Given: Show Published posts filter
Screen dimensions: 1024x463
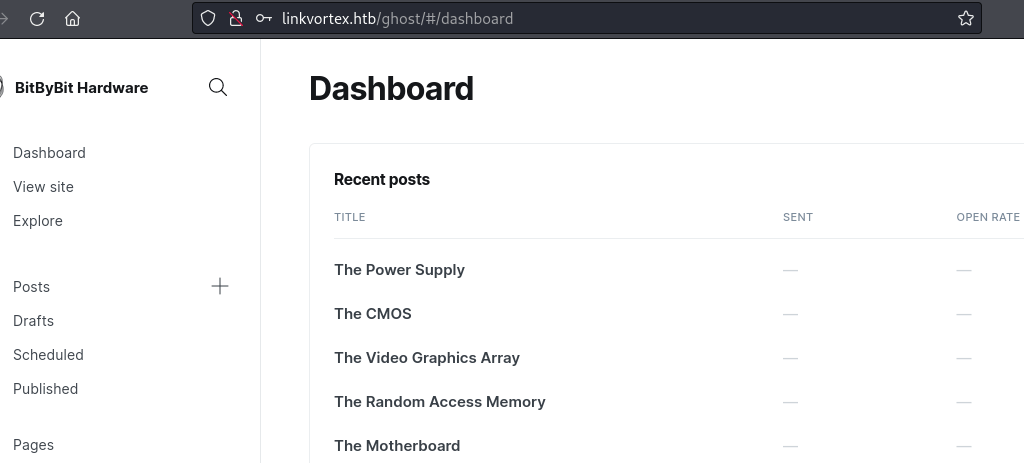Looking at the screenshot, I should (45, 389).
